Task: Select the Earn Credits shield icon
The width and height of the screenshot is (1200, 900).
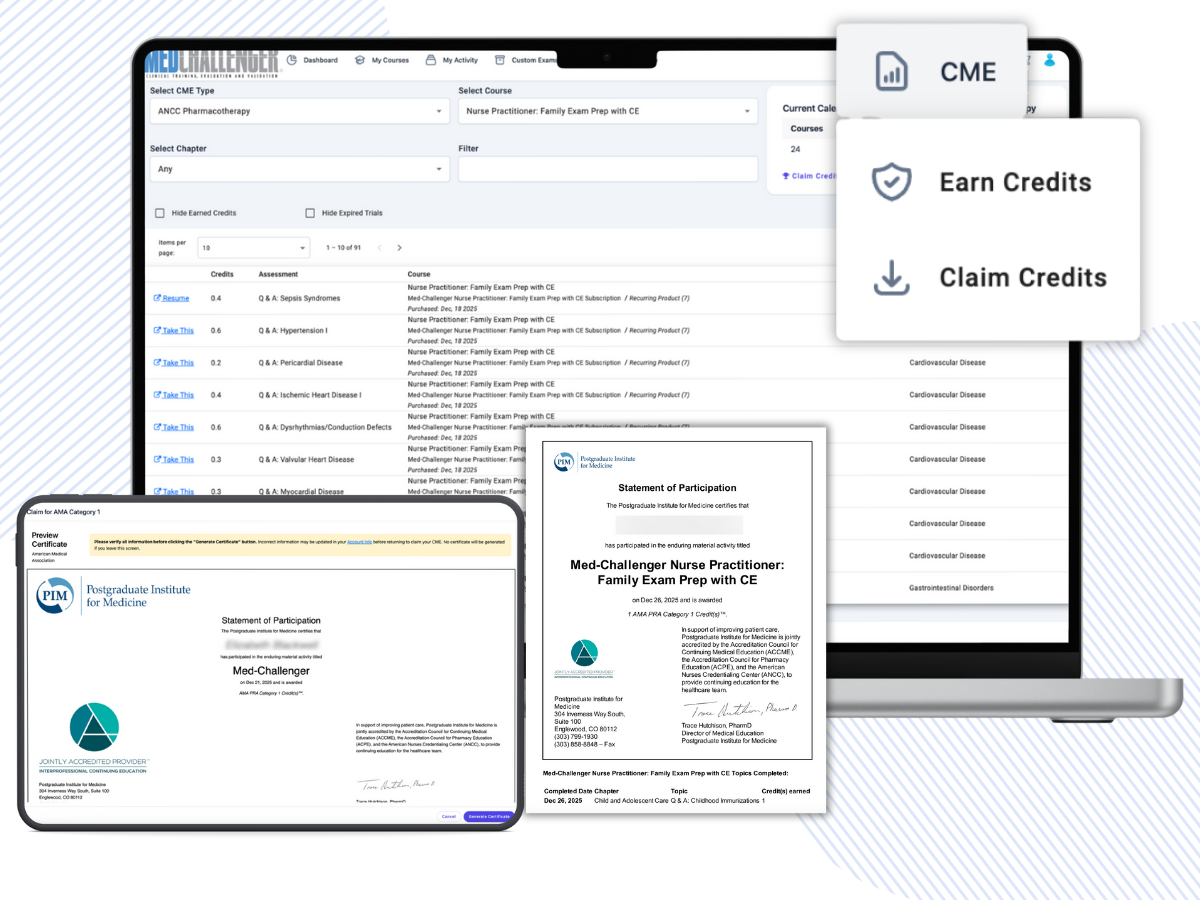Action: click(890, 182)
